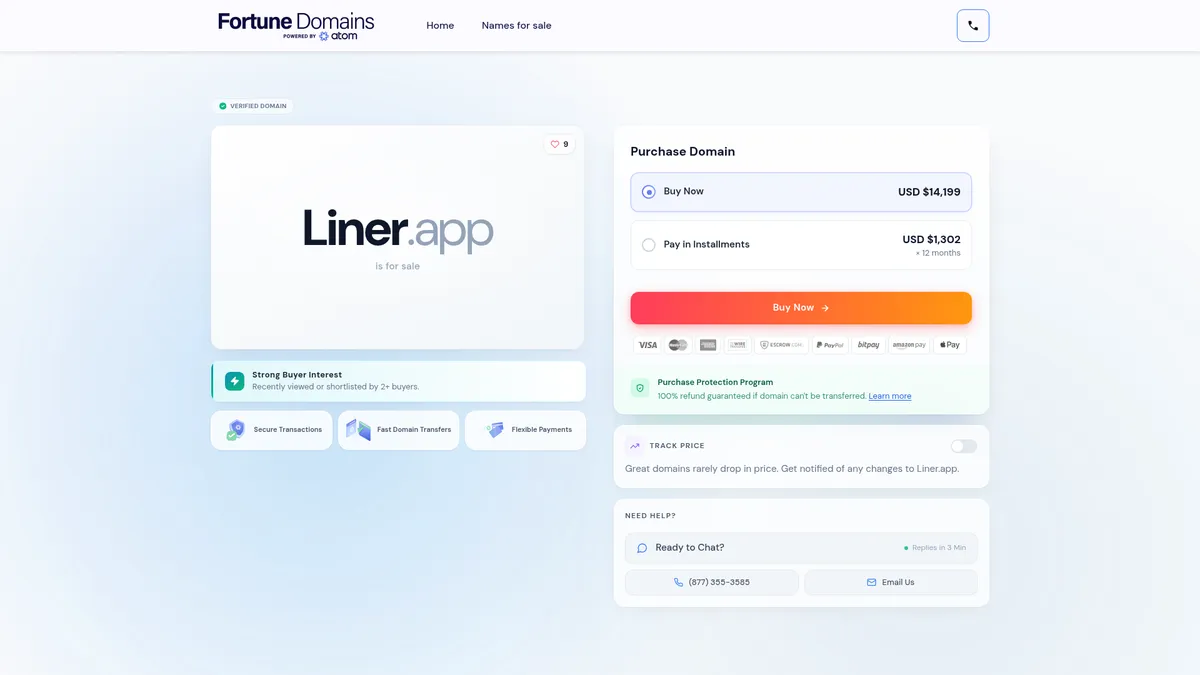Click the Purchase Protection shield icon
Screen dimensions: 1200x675
coord(640,388)
